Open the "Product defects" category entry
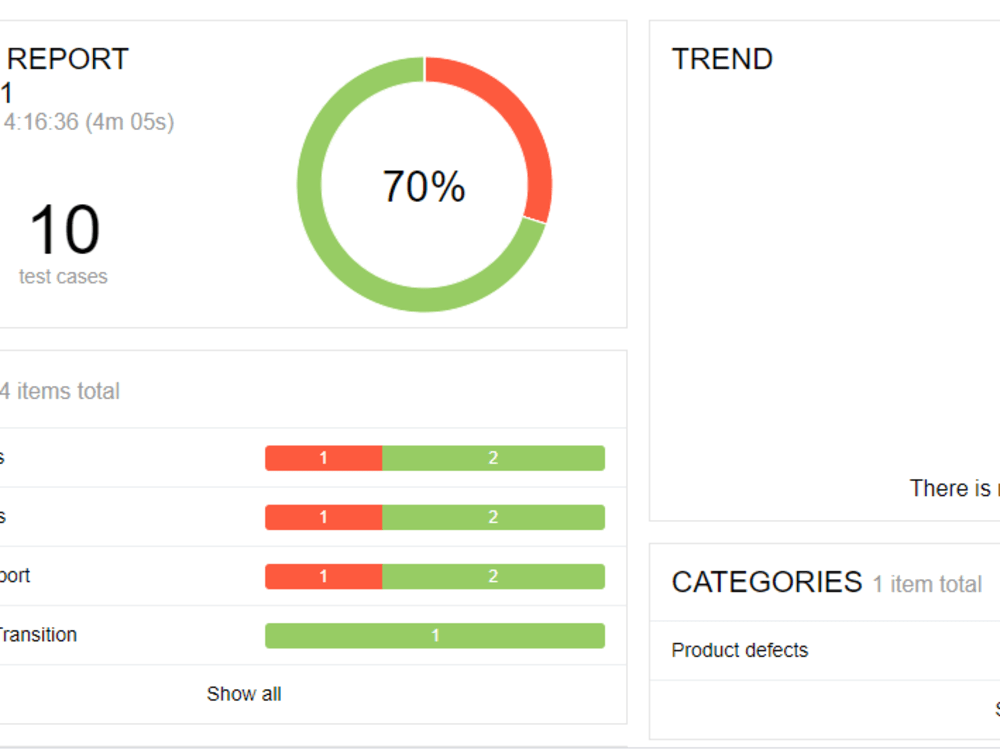 tap(740, 650)
